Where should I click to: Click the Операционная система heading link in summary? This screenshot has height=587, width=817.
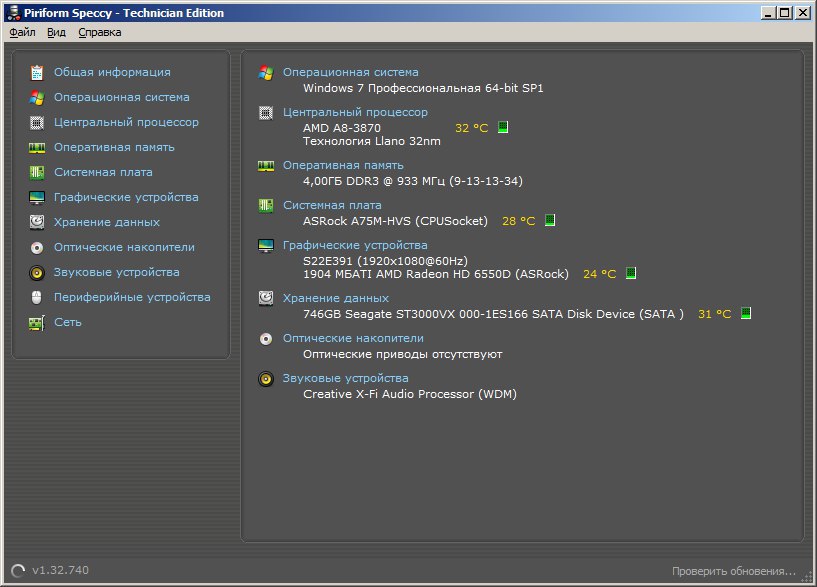pyautogui.click(x=351, y=72)
